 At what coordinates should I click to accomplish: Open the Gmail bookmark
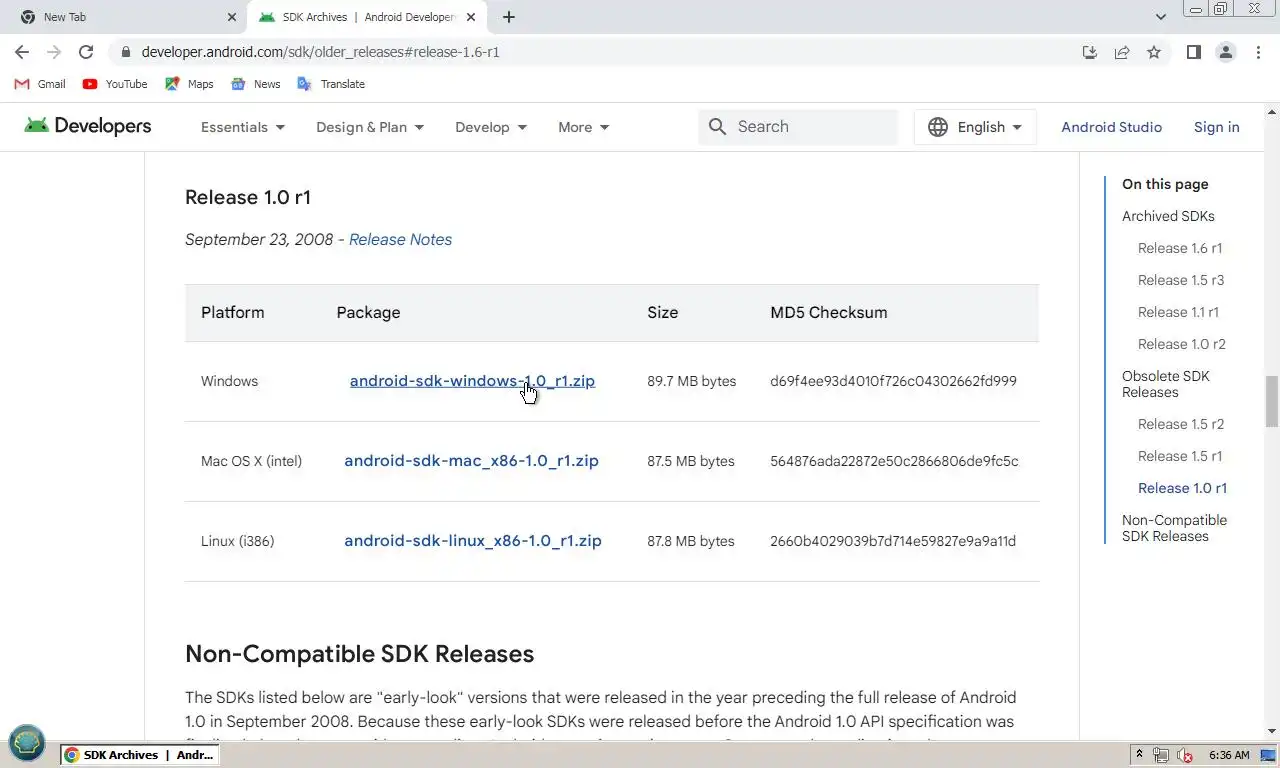[40, 84]
